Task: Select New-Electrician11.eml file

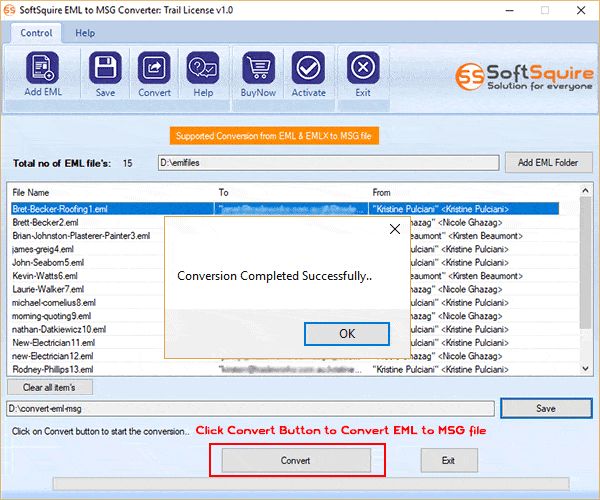Action: (54, 342)
